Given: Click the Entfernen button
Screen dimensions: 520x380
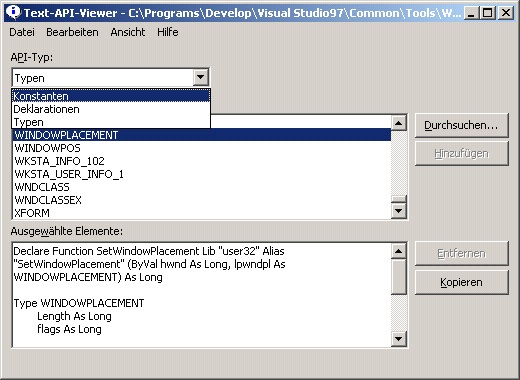Looking at the screenshot, I should (461, 253).
